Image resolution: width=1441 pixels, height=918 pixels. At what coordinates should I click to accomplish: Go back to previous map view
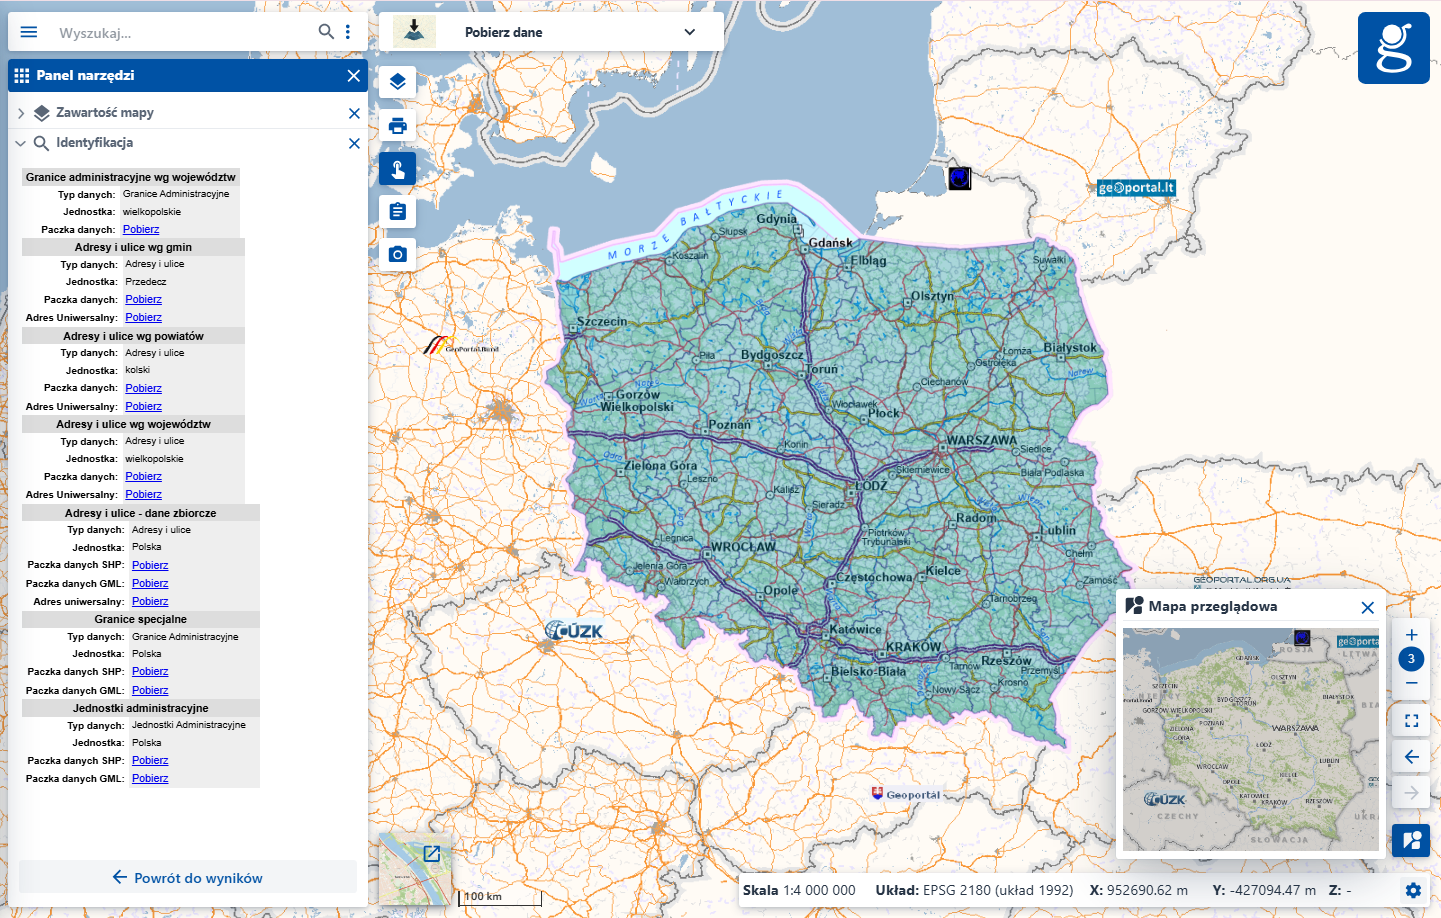coord(1411,757)
